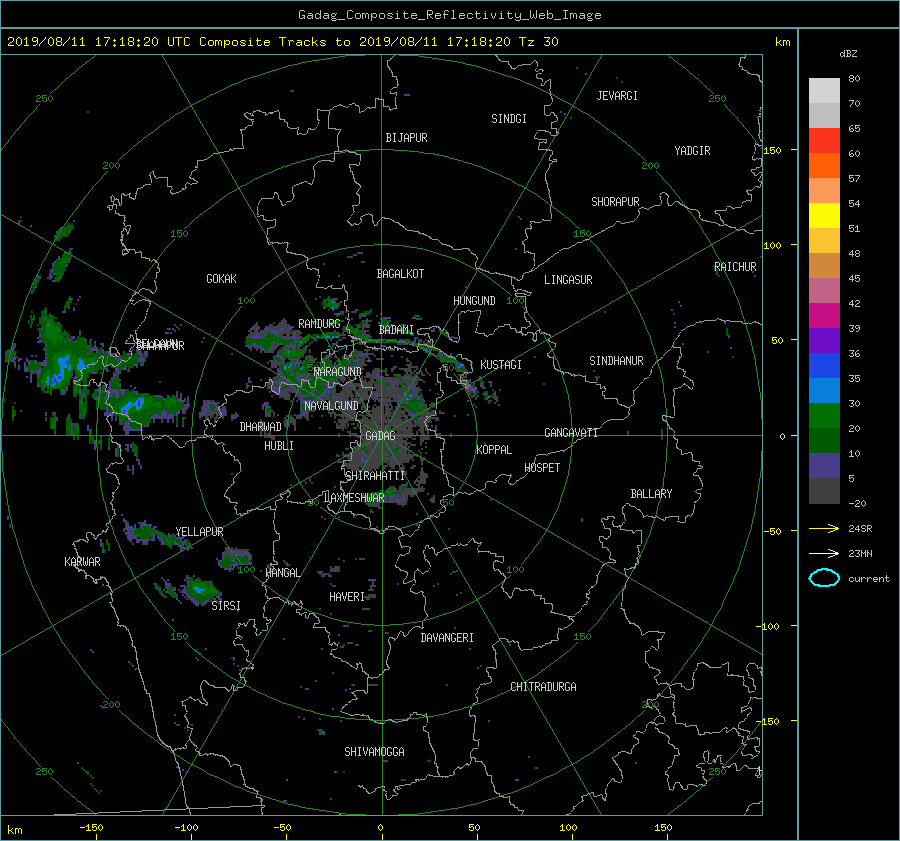The width and height of the screenshot is (900, 841).
Task: Click the 24SR legend label text
Action: click(x=860, y=528)
